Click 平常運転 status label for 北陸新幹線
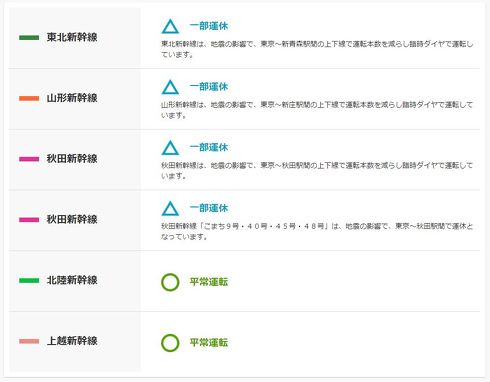This screenshot has width=490, height=382. pyautogui.click(x=209, y=282)
